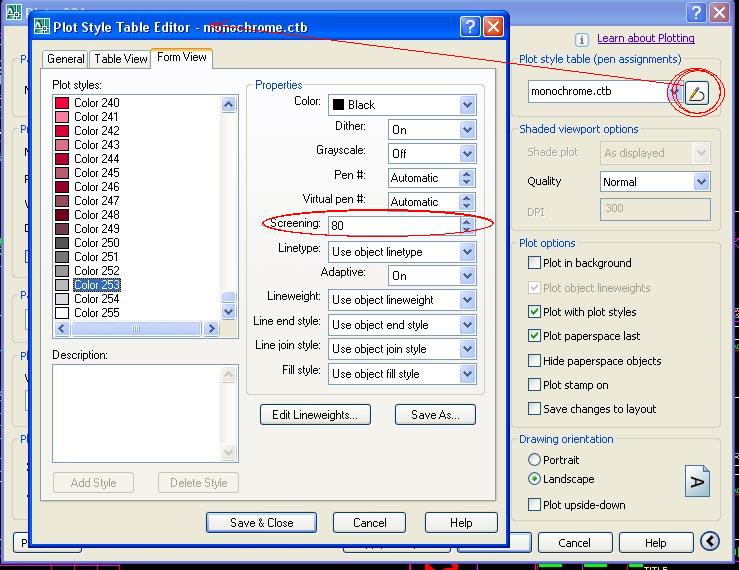
Task: Select the Color 240 swatch
Action: point(62,103)
